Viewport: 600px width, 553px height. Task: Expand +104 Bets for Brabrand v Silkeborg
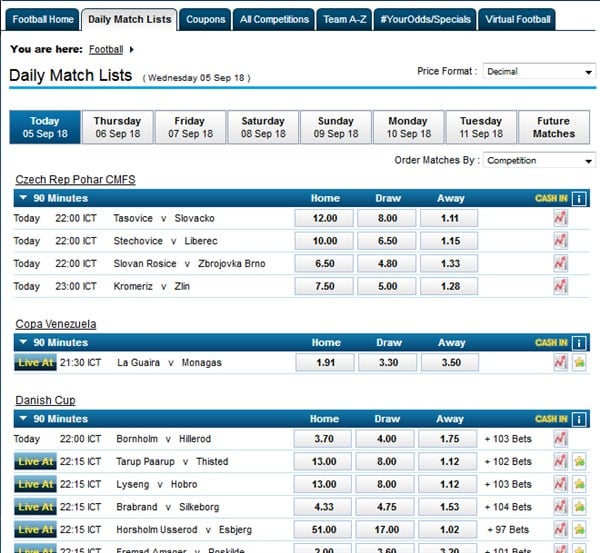508,507
